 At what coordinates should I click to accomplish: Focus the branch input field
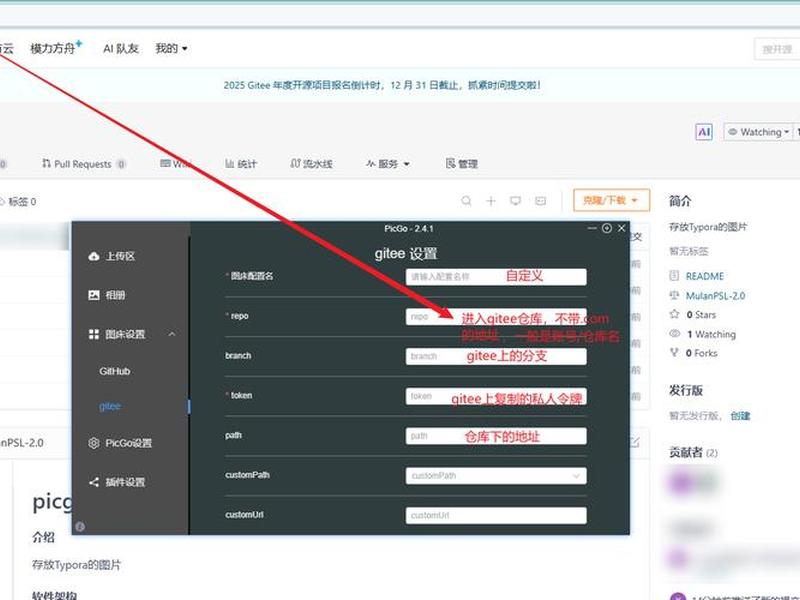[x=496, y=356]
